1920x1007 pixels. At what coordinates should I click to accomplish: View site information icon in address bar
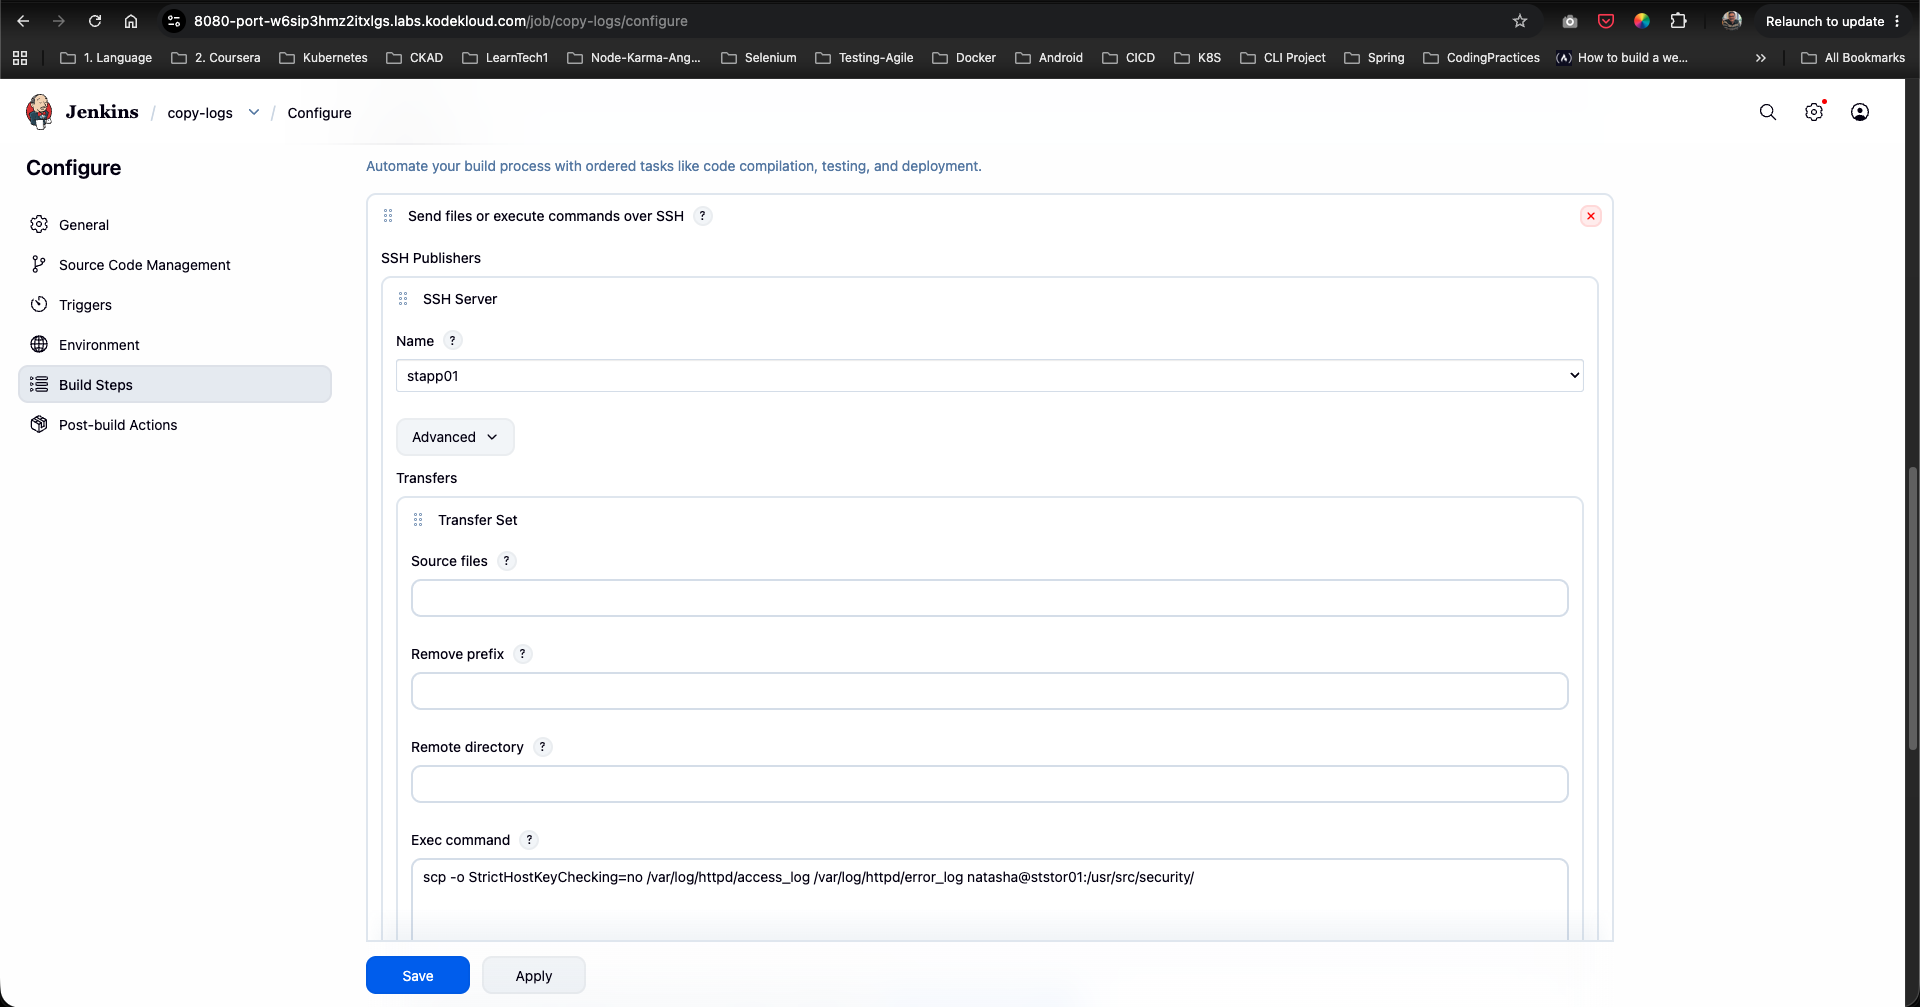point(174,21)
